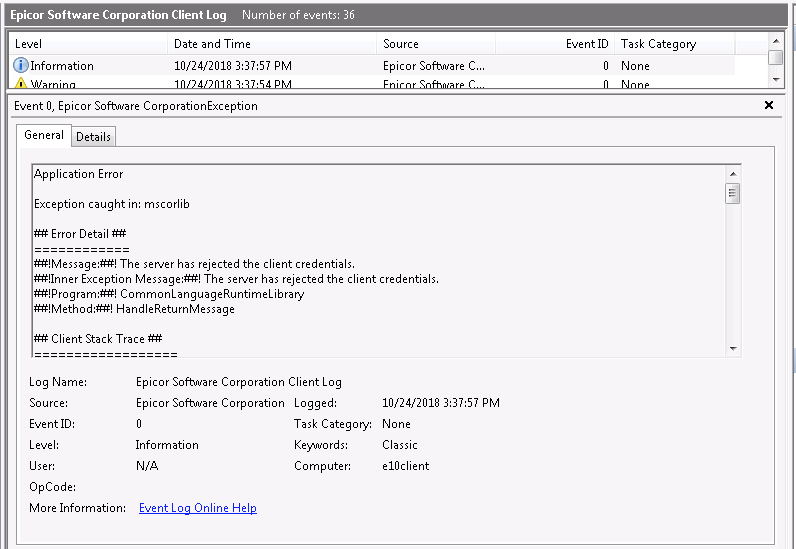Select the Information event row at 3:37:57 PM

372,66
